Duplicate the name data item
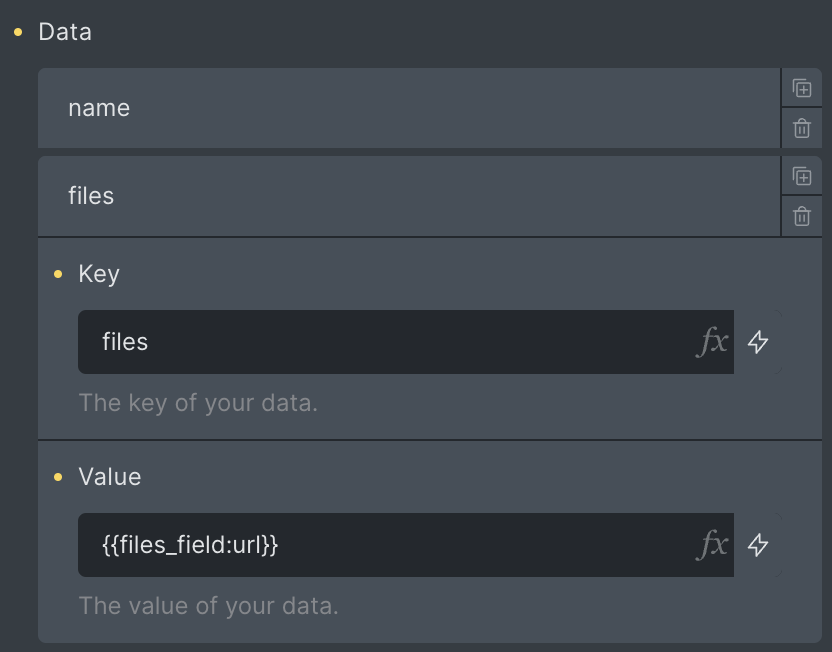 click(x=802, y=88)
